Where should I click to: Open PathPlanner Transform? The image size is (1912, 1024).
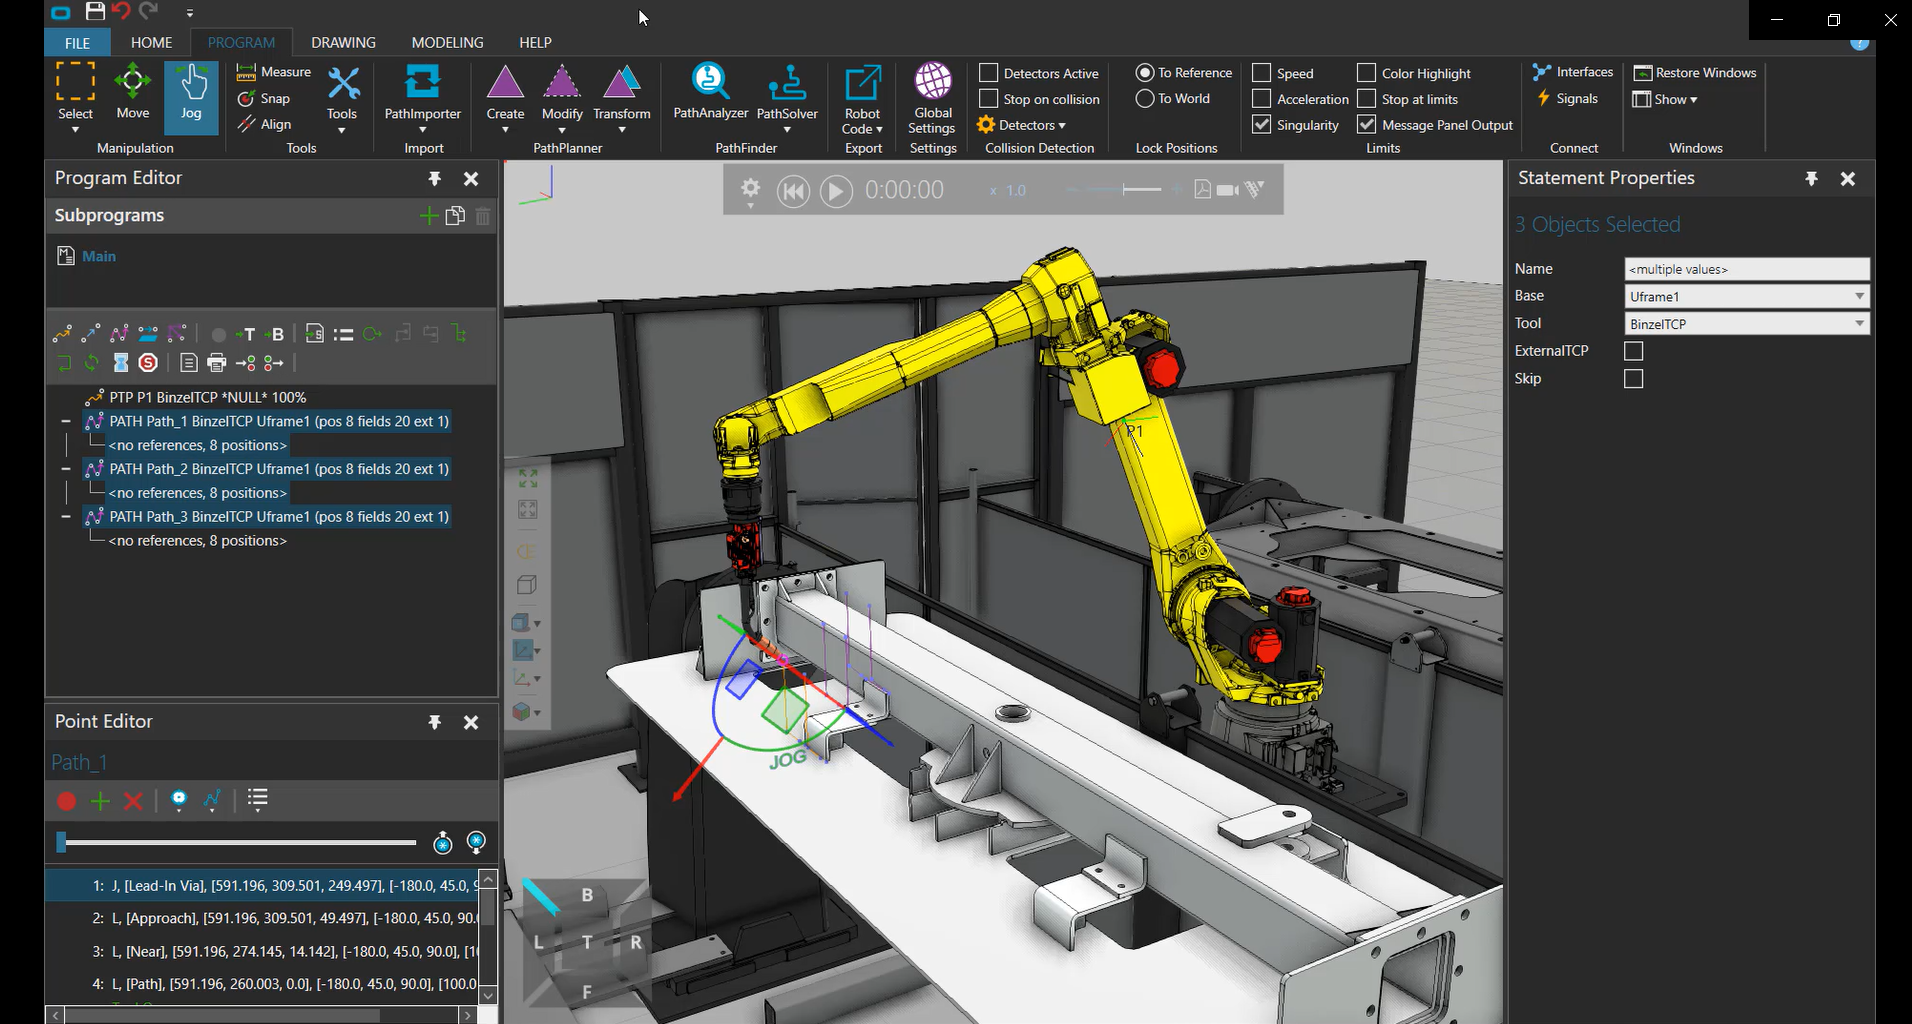(622, 98)
